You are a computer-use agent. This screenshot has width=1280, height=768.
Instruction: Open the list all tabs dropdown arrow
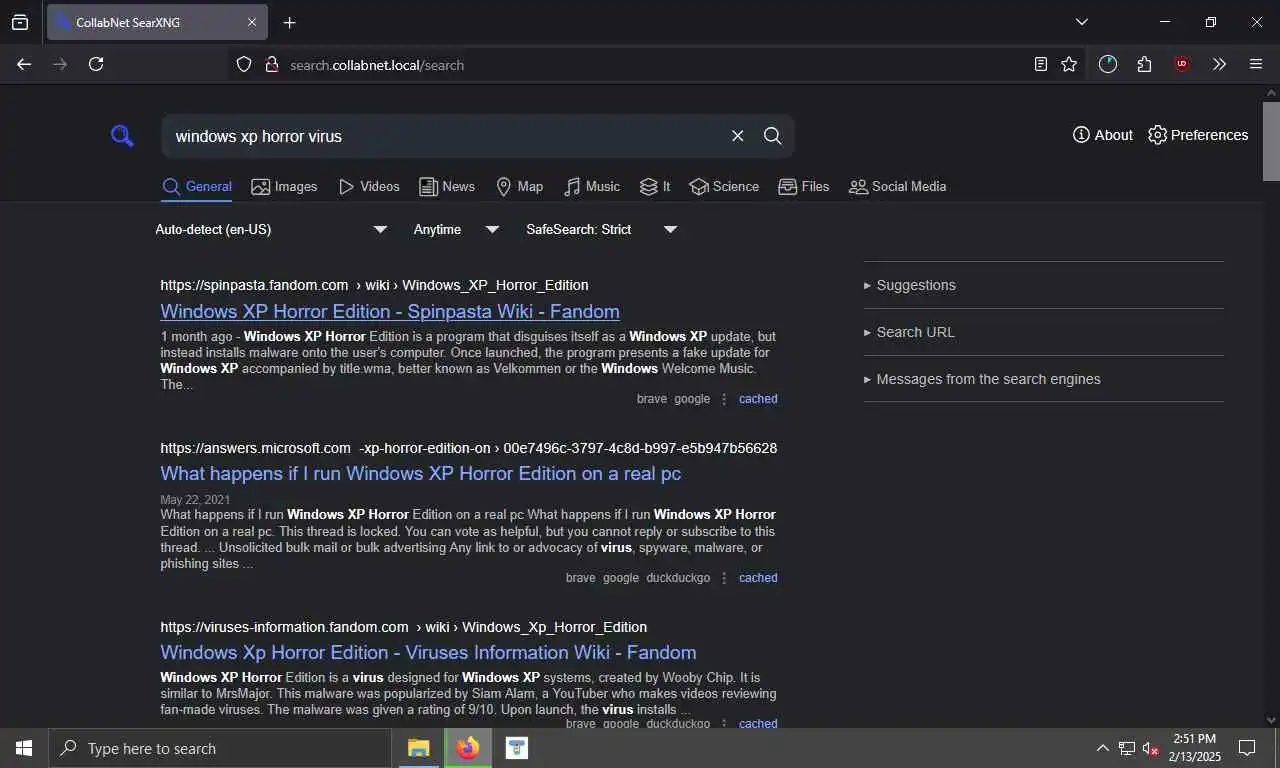click(1081, 22)
